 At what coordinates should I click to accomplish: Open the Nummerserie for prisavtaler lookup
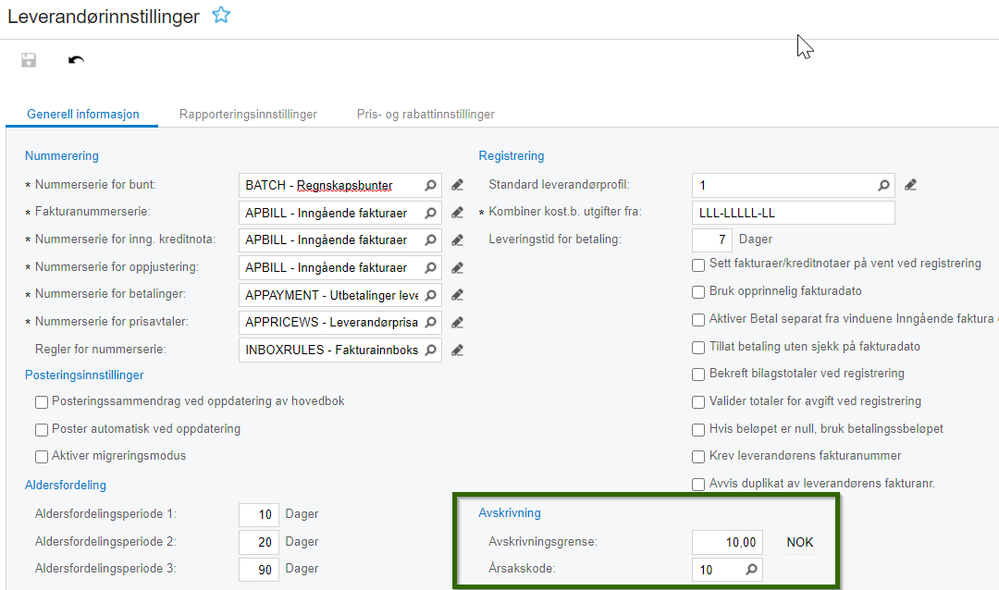pos(429,322)
